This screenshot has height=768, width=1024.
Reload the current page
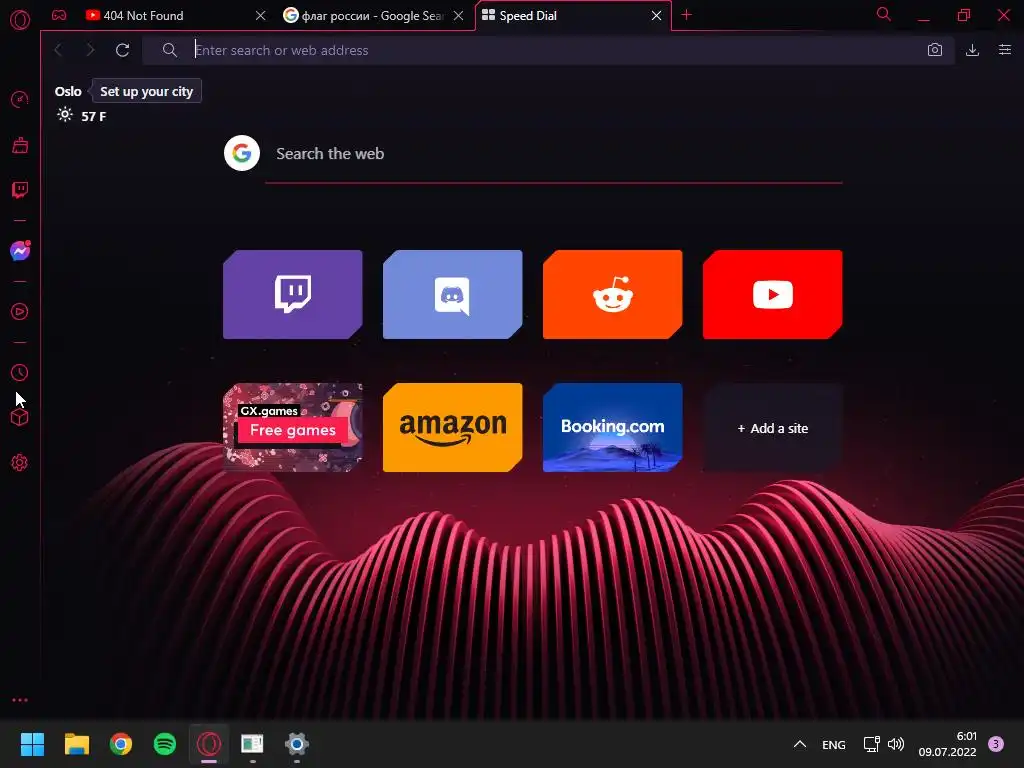[122, 50]
